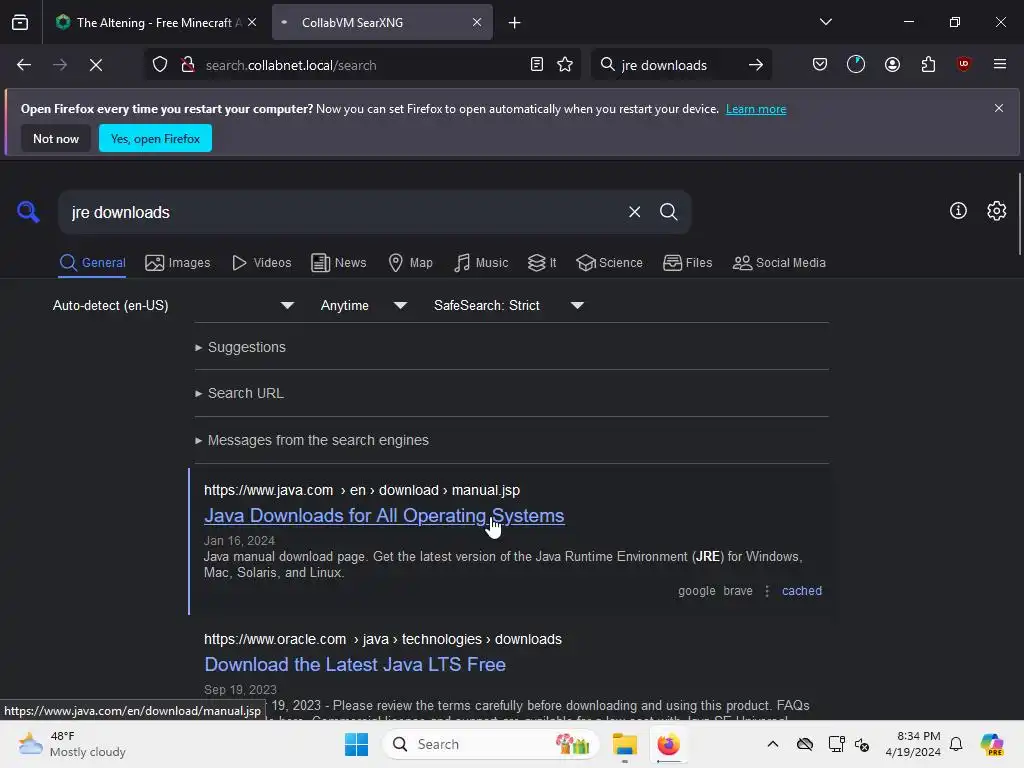Open the java.com result more-options dots
1024x768 pixels.
[767, 590]
